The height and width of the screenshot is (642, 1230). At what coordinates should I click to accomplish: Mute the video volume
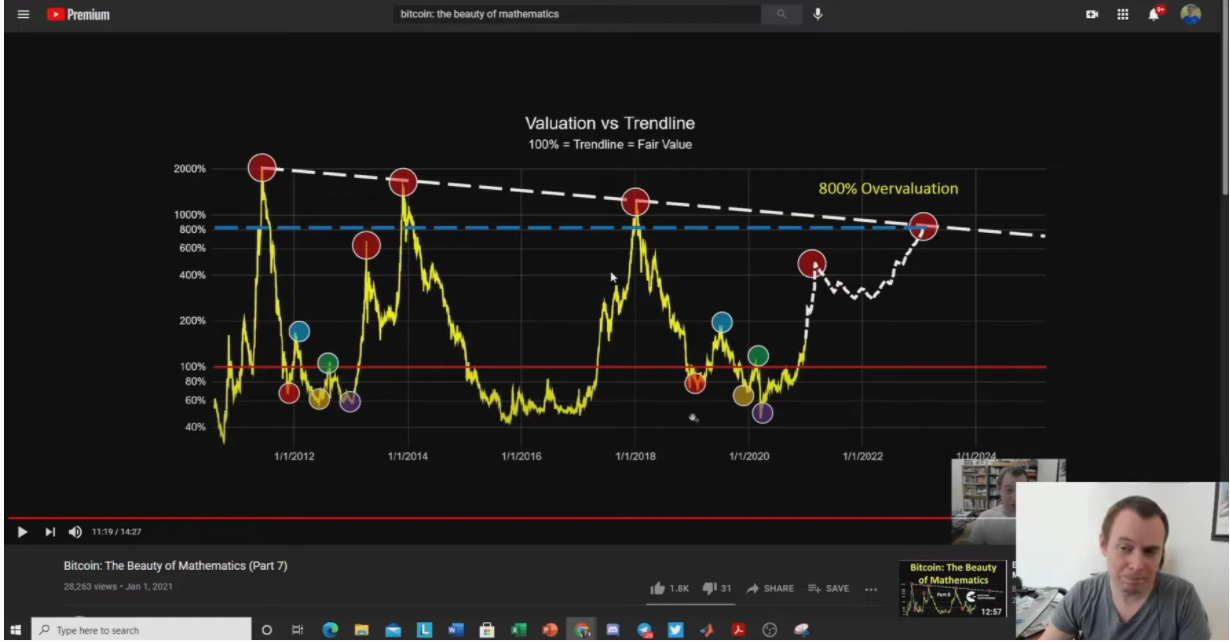point(75,532)
